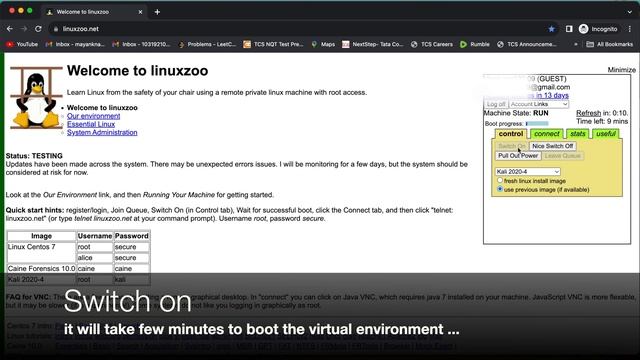Image resolution: width=640 pixels, height=360 pixels.
Task: Click the 'Username' column header
Action: pyautogui.click(x=95, y=236)
